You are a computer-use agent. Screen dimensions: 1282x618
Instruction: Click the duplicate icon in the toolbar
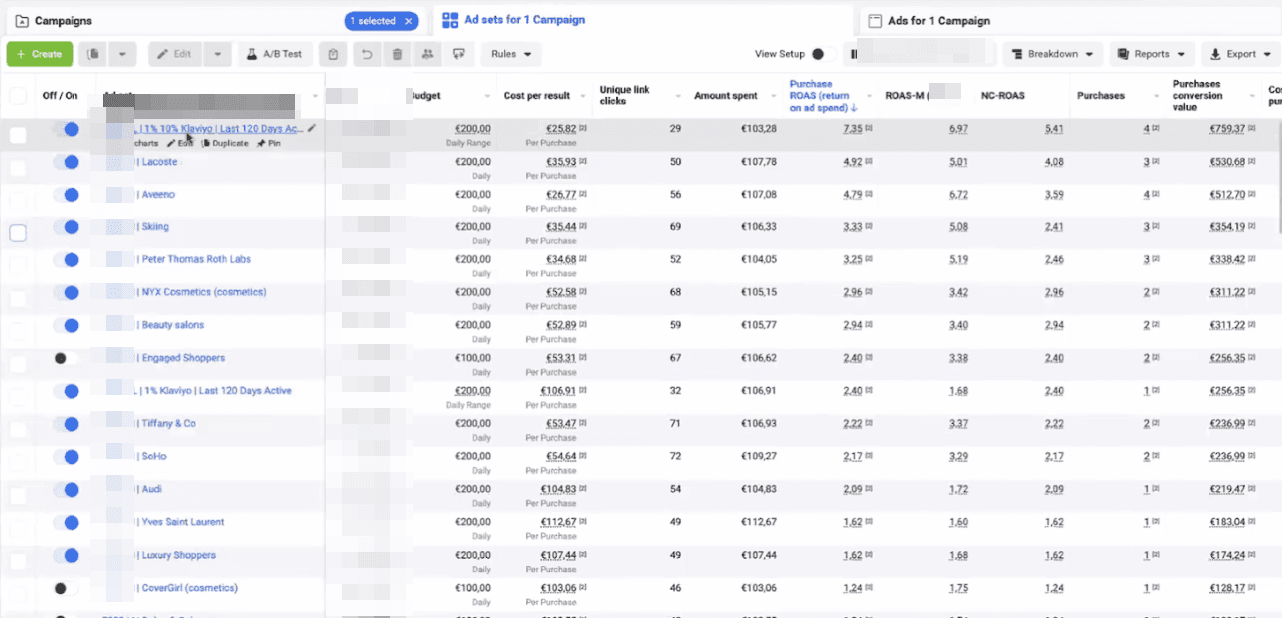(x=94, y=54)
